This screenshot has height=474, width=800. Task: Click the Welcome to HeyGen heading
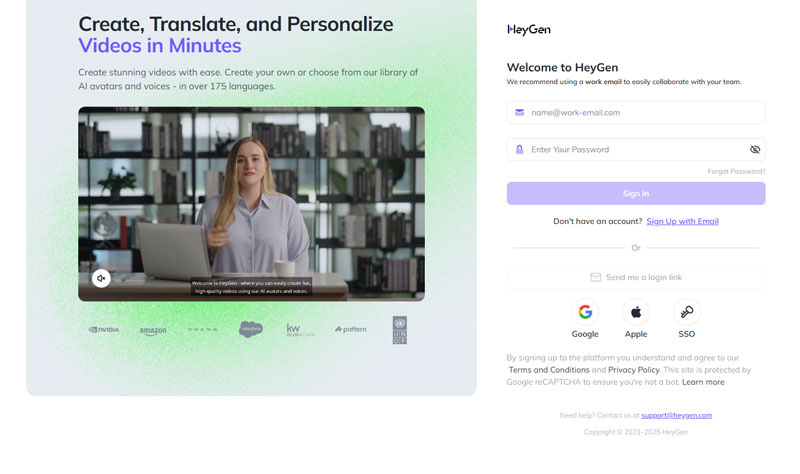(562, 67)
